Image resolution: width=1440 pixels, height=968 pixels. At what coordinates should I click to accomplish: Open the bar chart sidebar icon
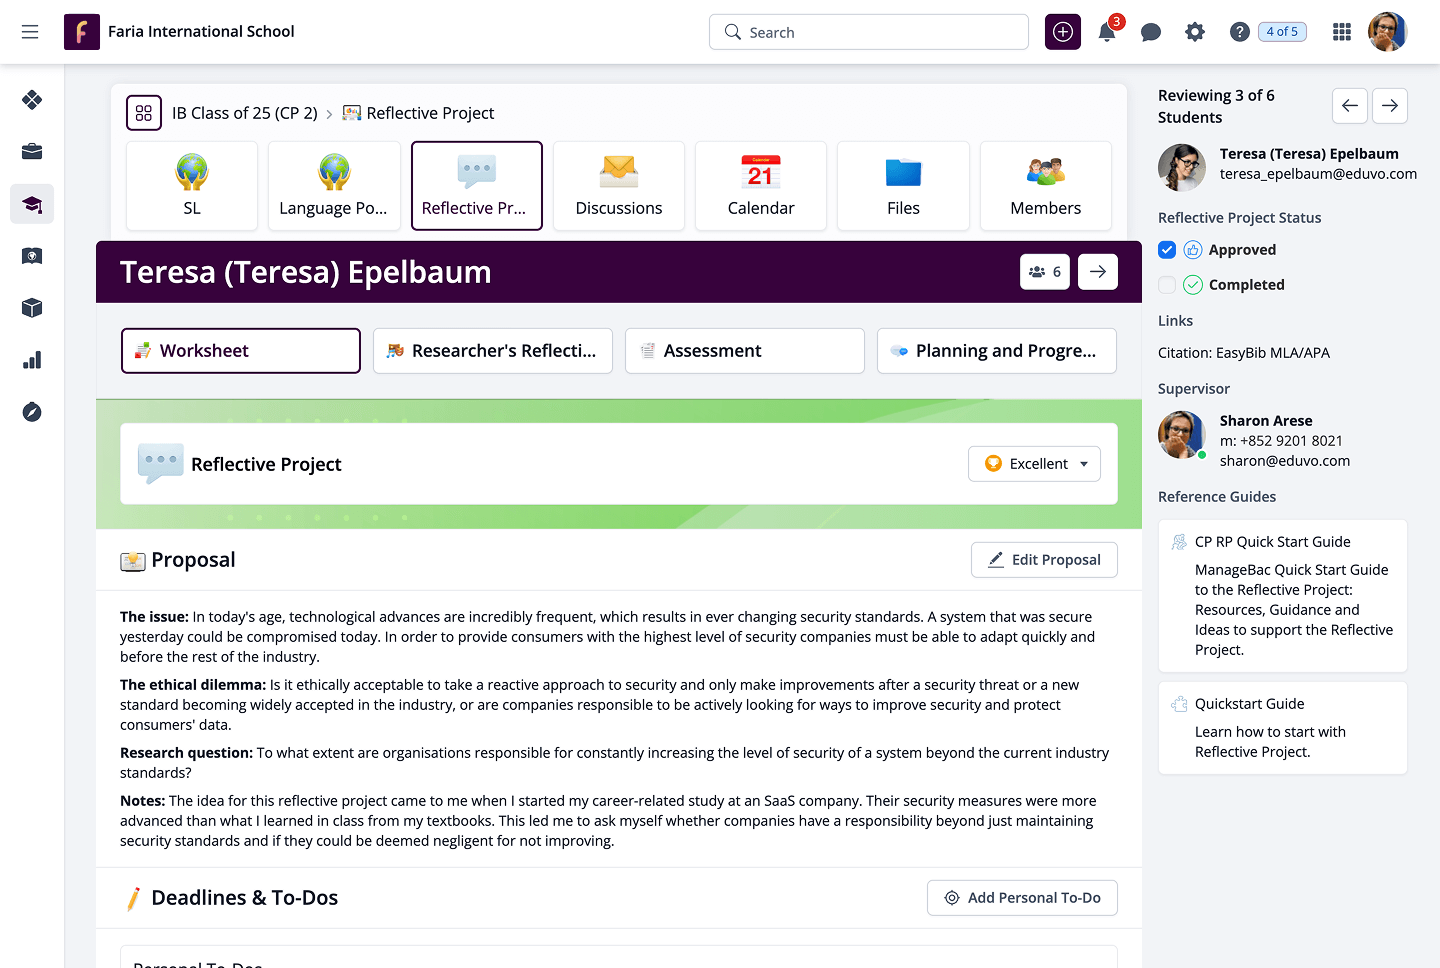[32, 360]
